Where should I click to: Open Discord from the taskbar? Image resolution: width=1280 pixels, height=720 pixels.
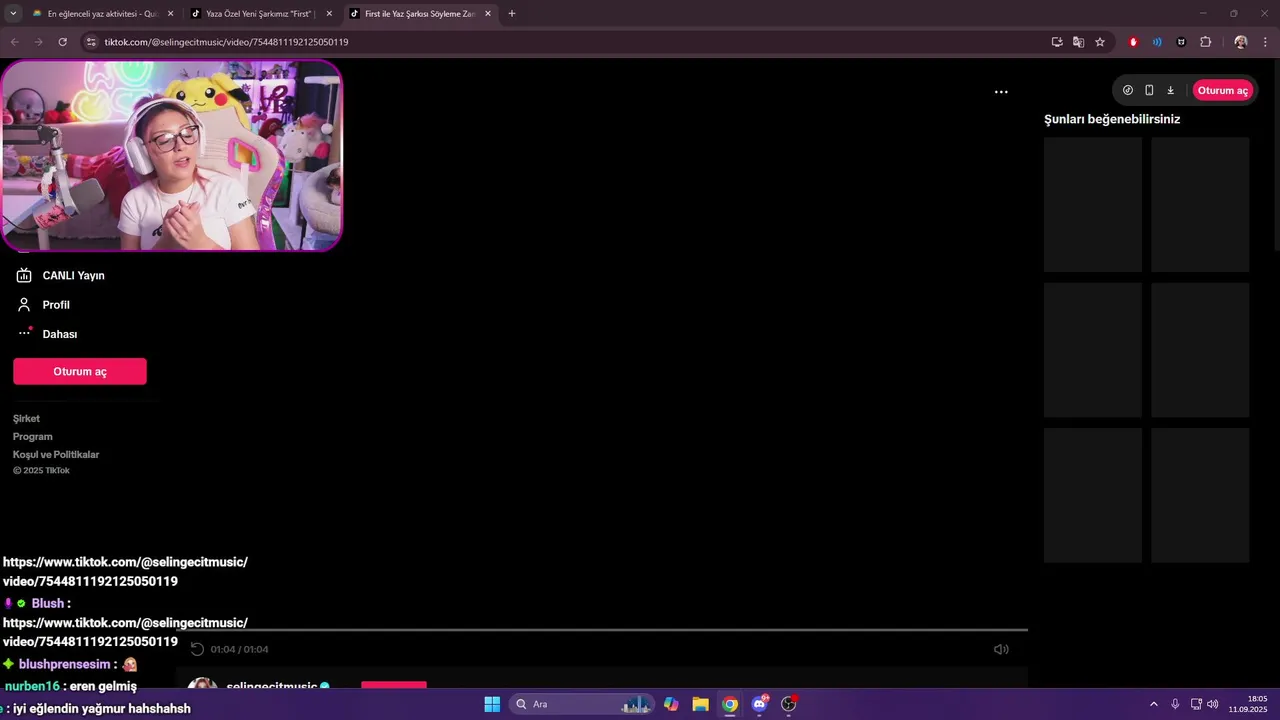click(760, 704)
